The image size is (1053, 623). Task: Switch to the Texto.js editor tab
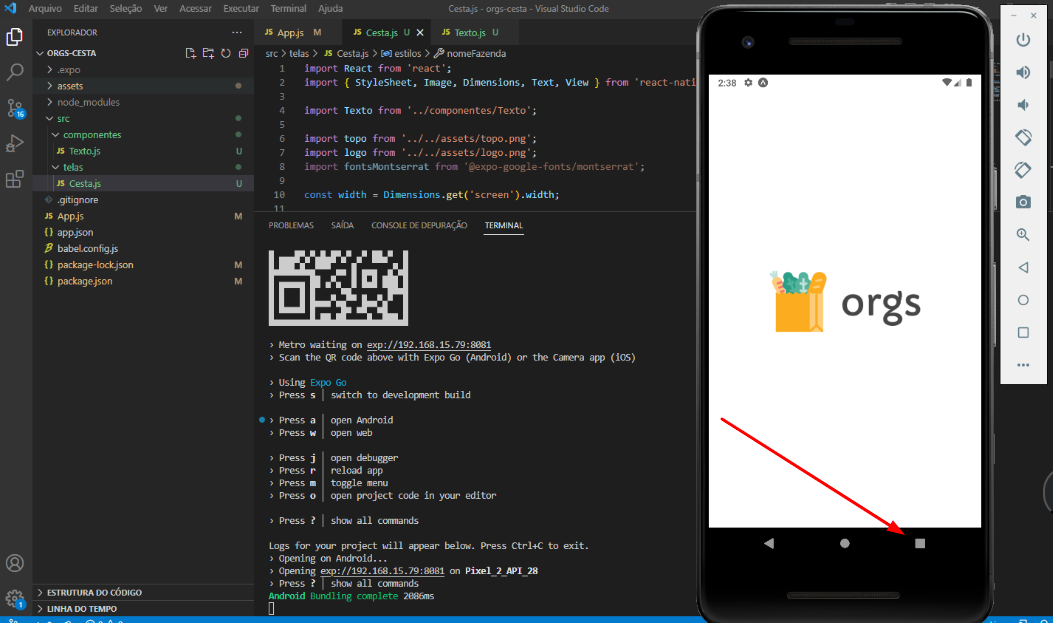pos(475,32)
